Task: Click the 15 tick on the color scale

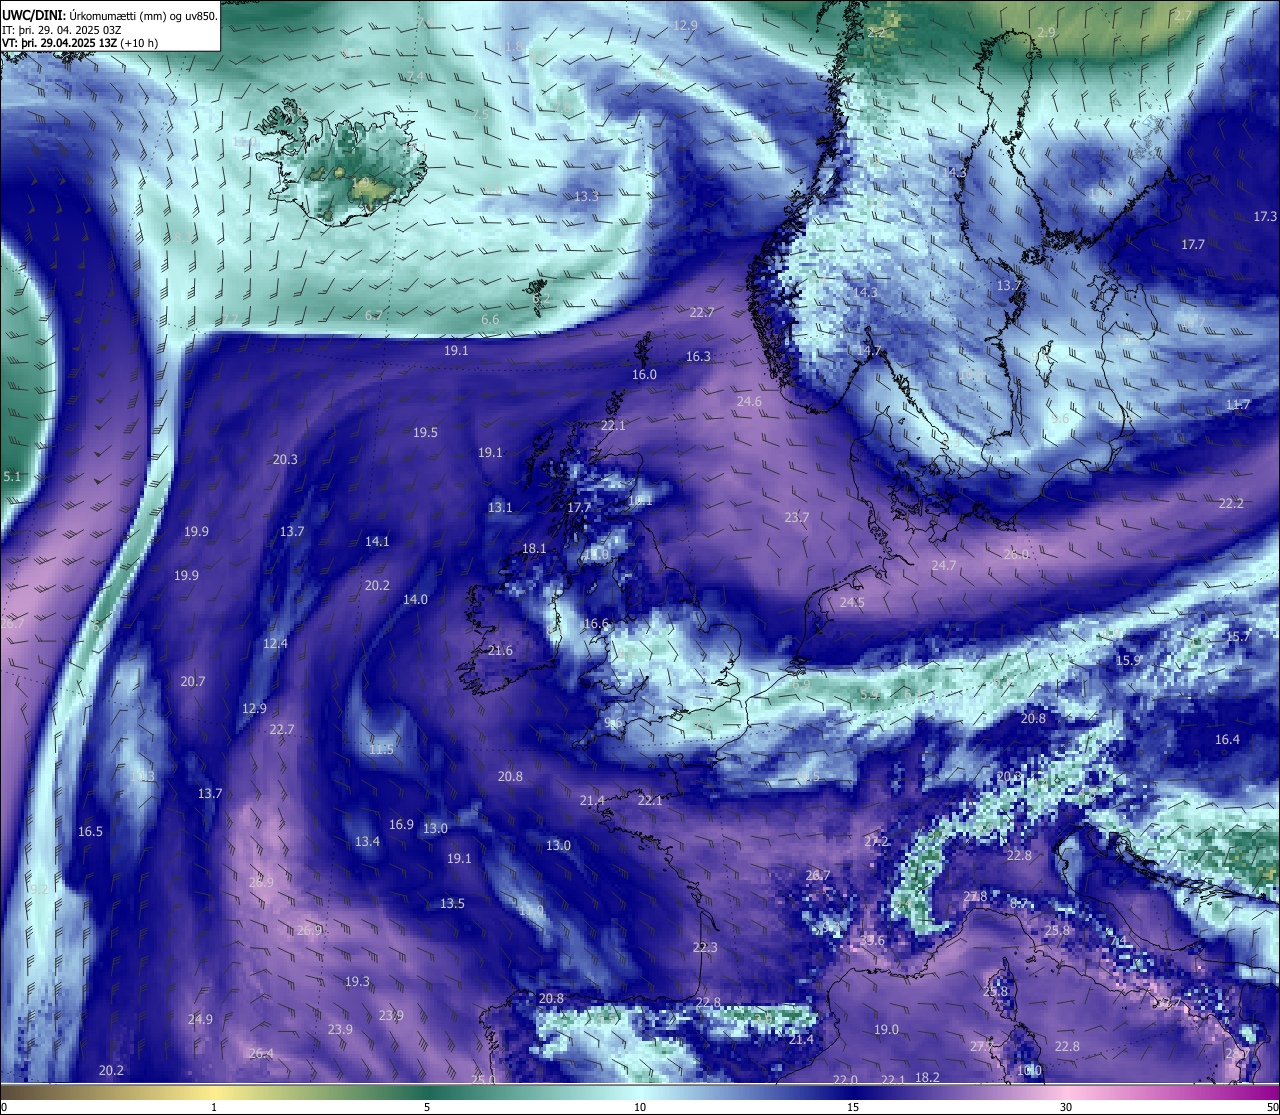Action: pos(853,1107)
